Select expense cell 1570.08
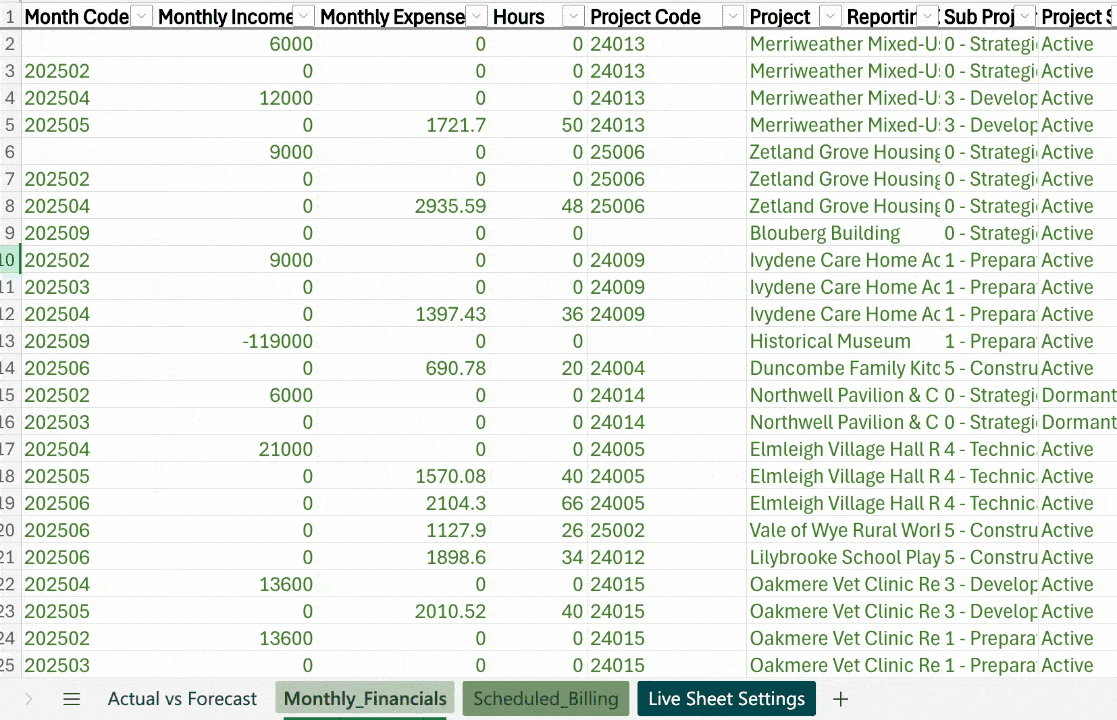Image resolution: width=1117 pixels, height=720 pixels. [402, 476]
